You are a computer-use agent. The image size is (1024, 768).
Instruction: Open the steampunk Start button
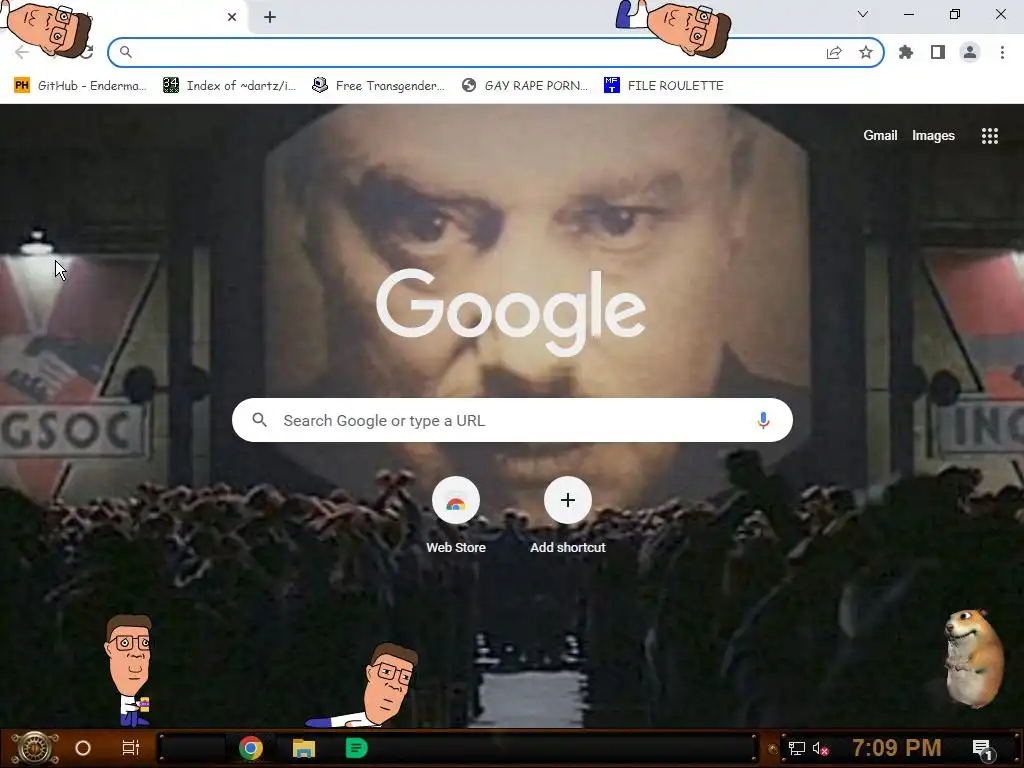point(34,748)
